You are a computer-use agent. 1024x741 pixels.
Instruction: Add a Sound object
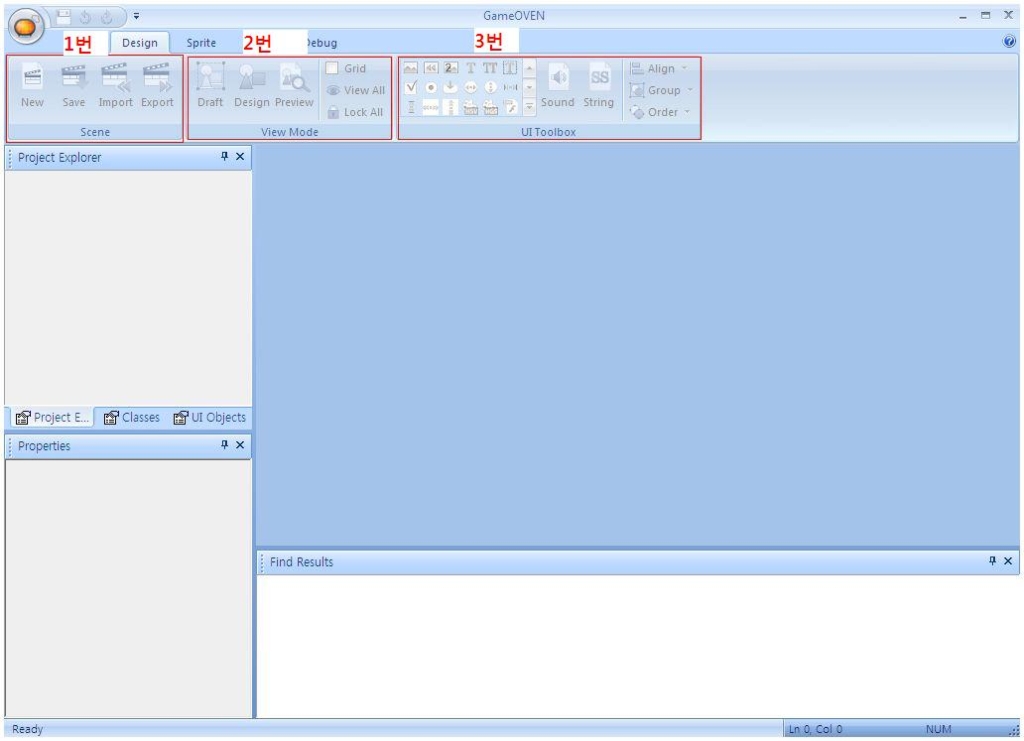click(558, 85)
